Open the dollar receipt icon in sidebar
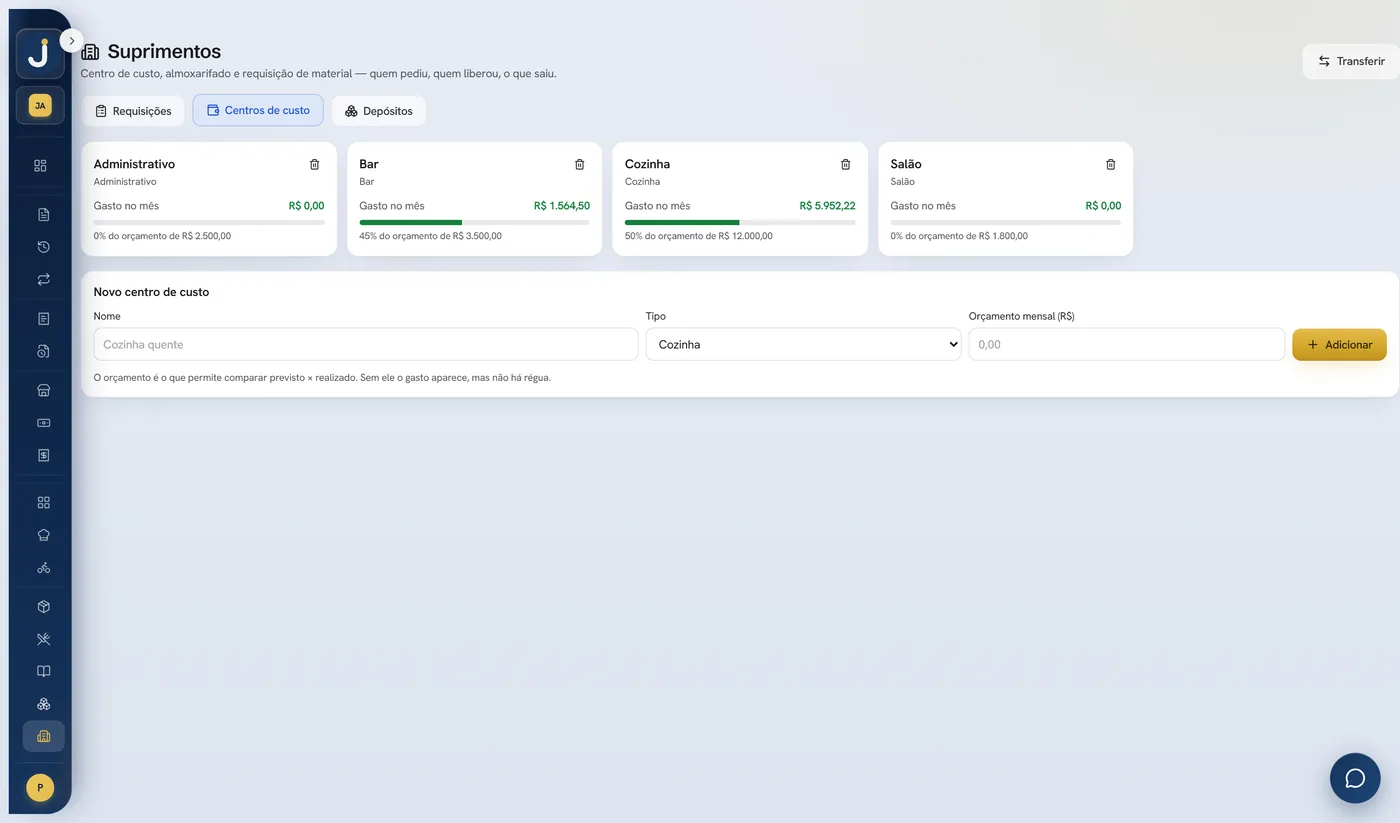Image resolution: width=1400 pixels, height=823 pixels. (x=43, y=455)
